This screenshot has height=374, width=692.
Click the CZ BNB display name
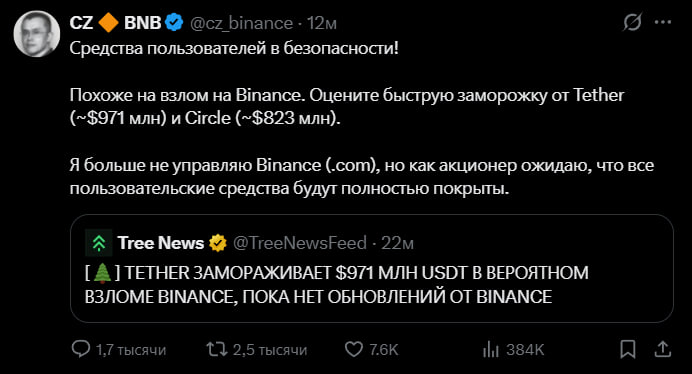(x=115, y=23)
